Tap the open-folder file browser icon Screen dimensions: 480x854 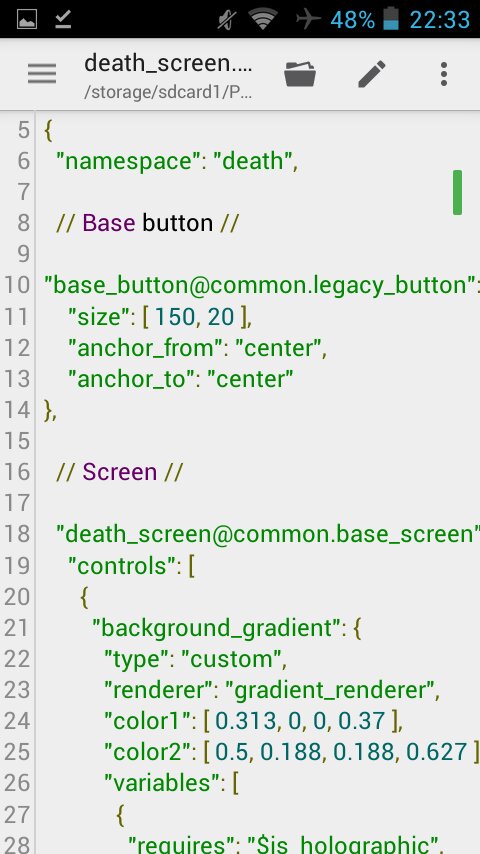(300, 74)
